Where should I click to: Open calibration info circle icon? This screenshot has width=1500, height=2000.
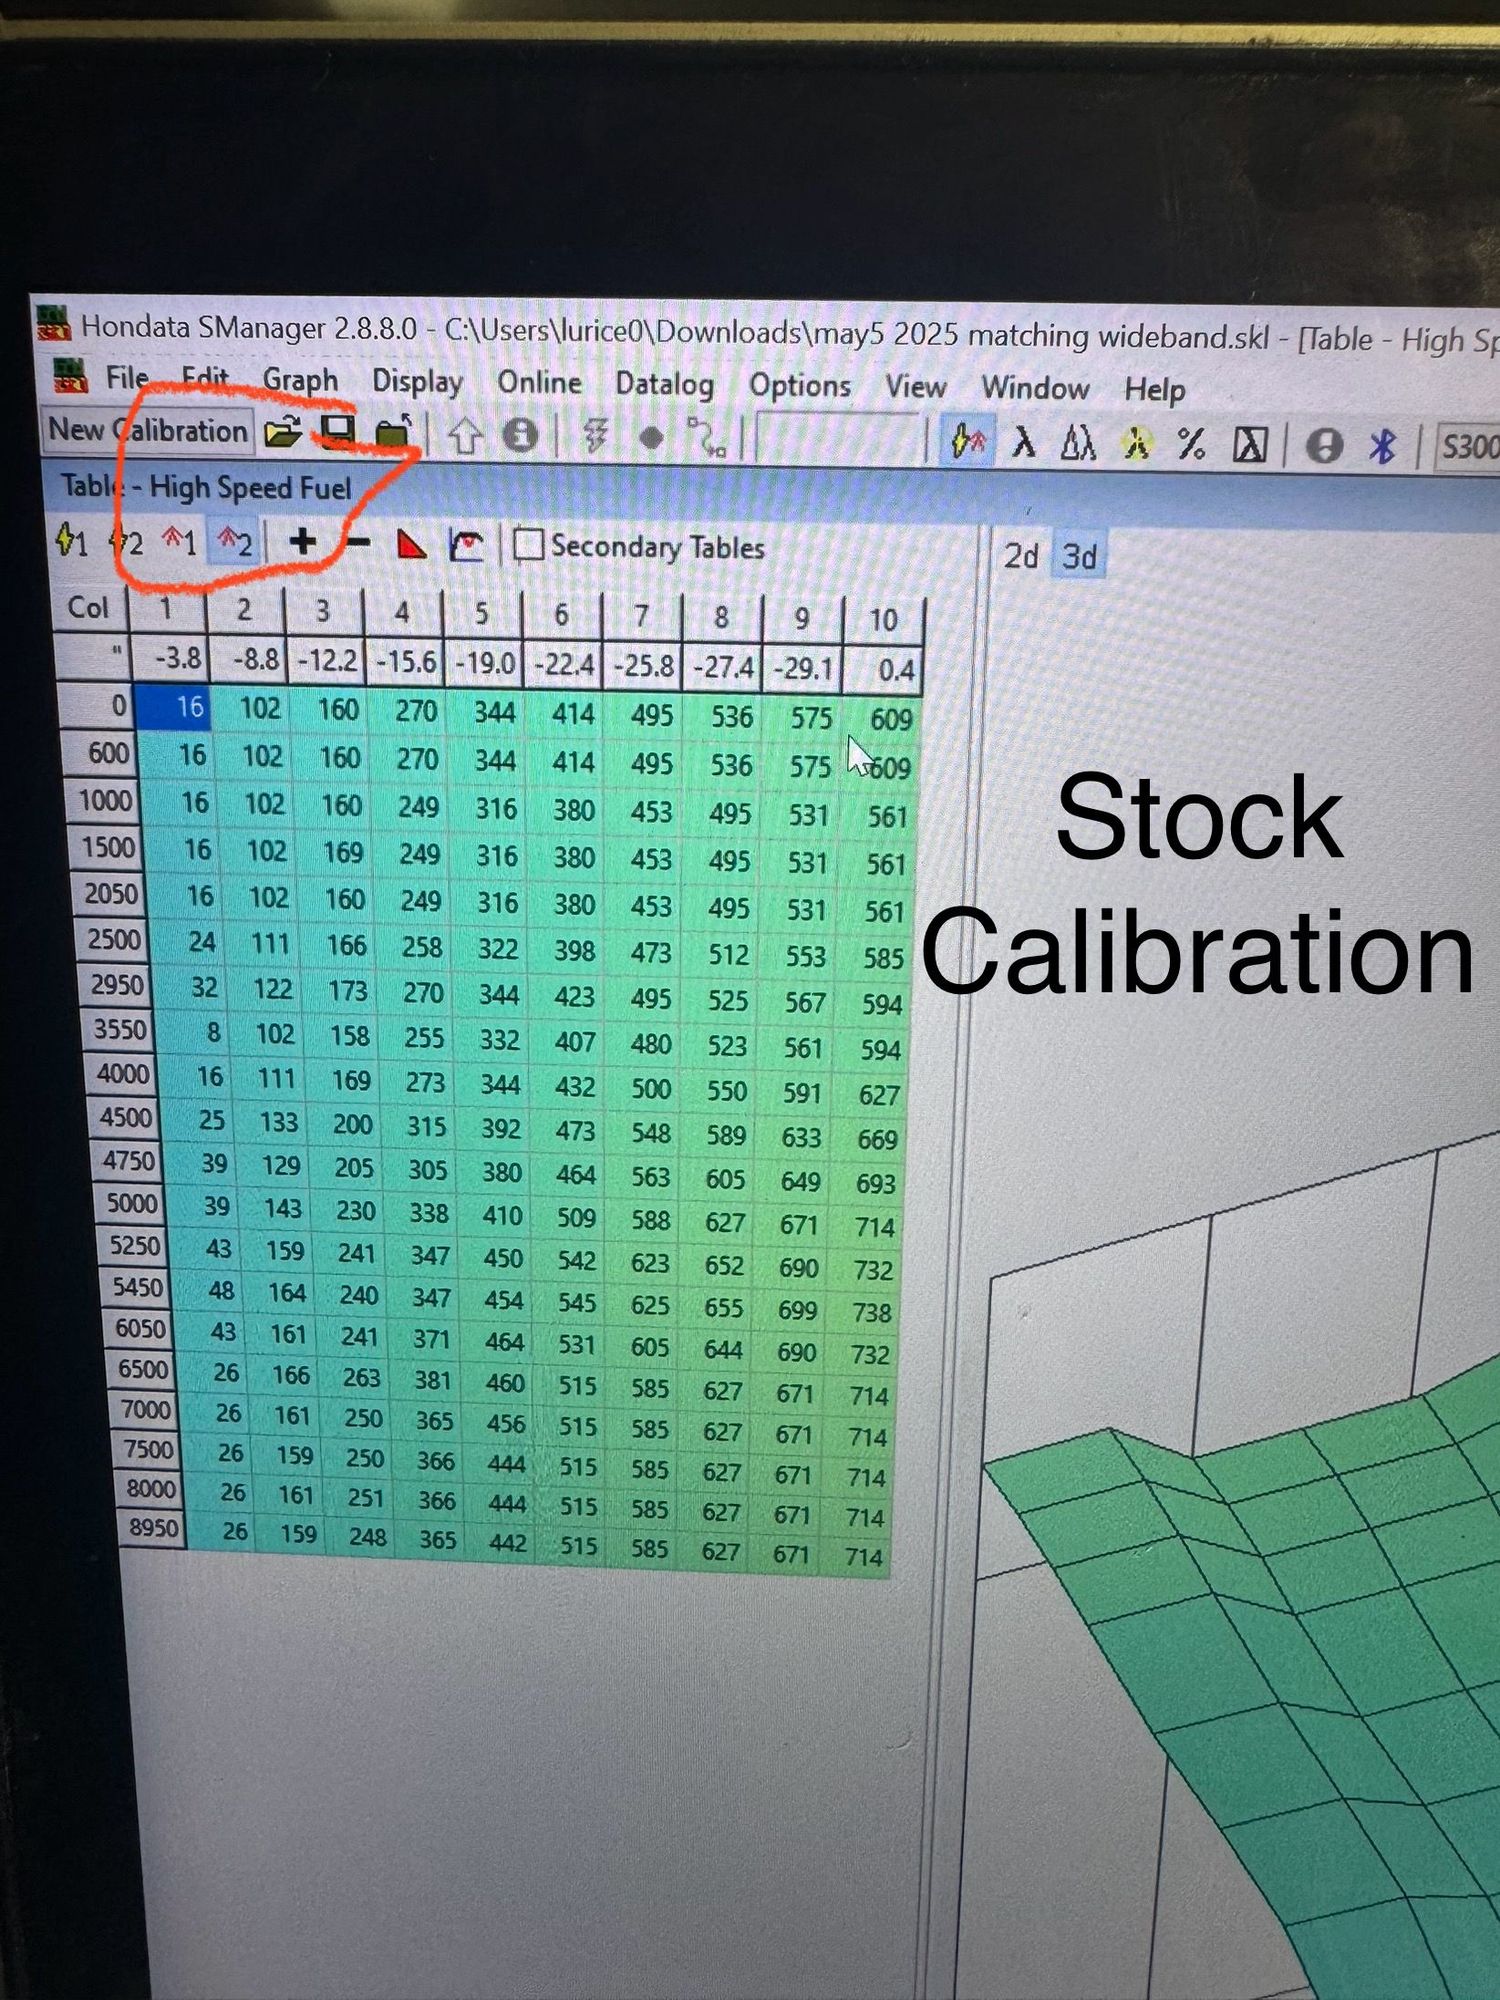coord(520,436)
